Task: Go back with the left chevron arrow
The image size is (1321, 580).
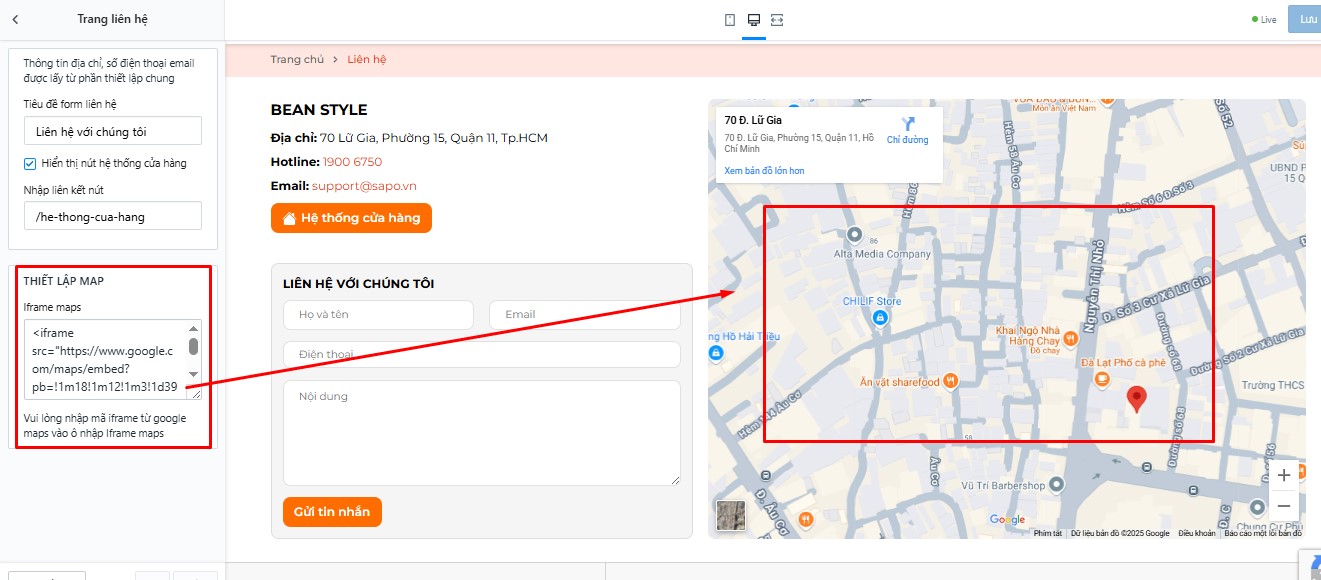Action: pyautogui.click(x=15, y=20)
